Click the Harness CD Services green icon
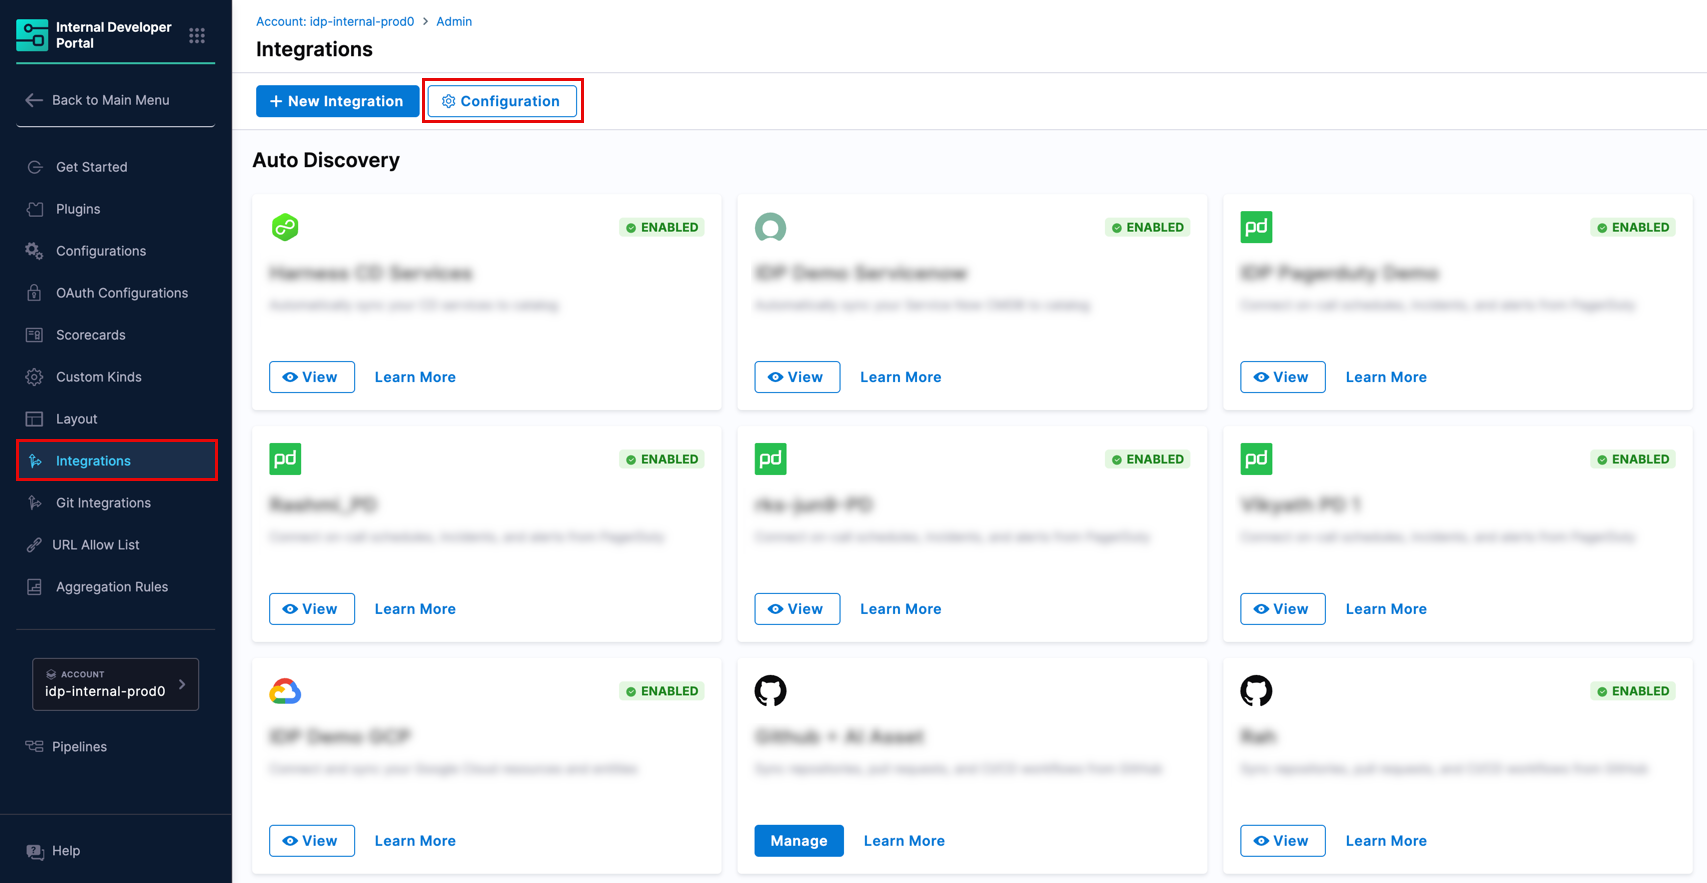 coord(285,227)
